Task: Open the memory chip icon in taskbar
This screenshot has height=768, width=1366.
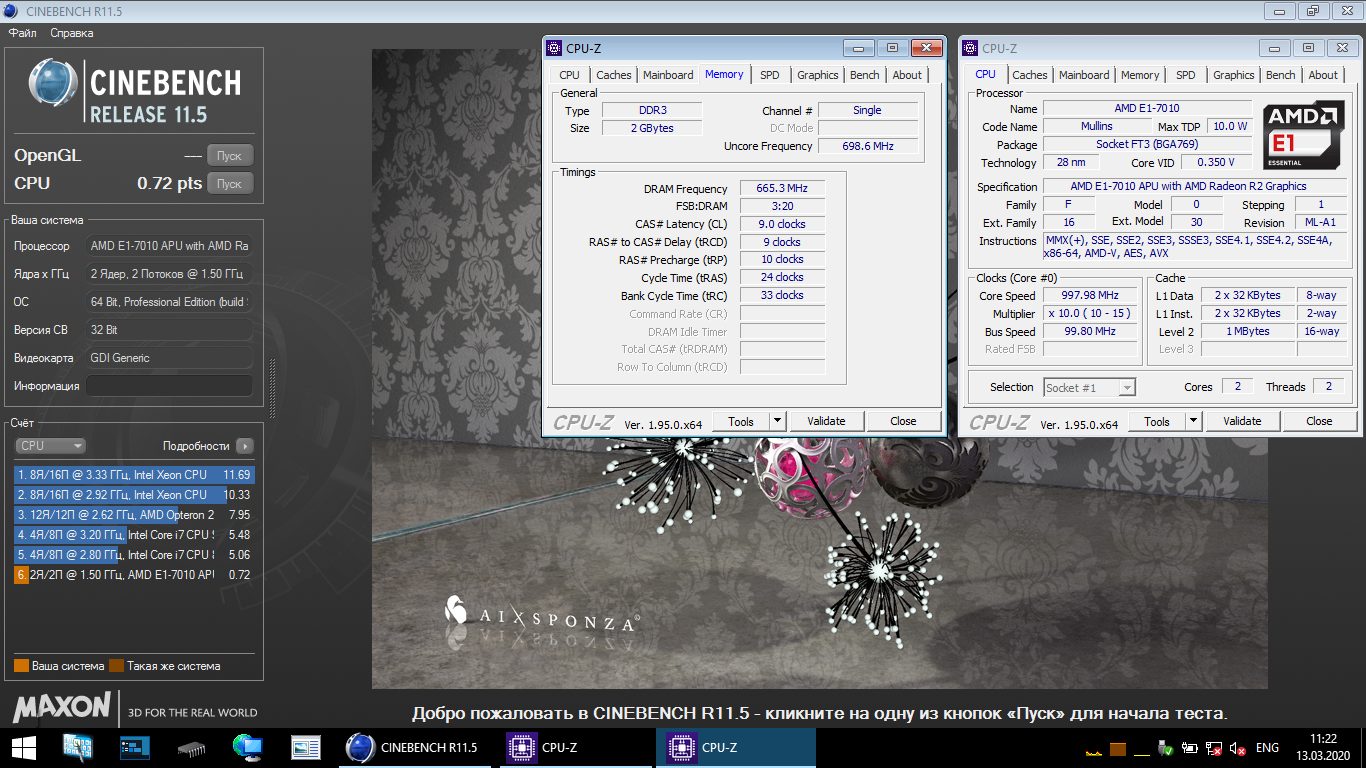Action: (191, 748)
